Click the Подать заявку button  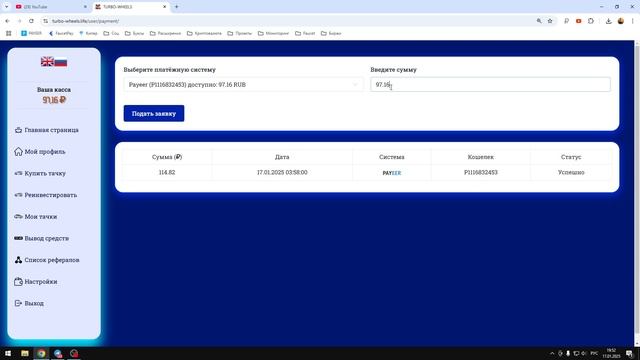tap(154, 113)
